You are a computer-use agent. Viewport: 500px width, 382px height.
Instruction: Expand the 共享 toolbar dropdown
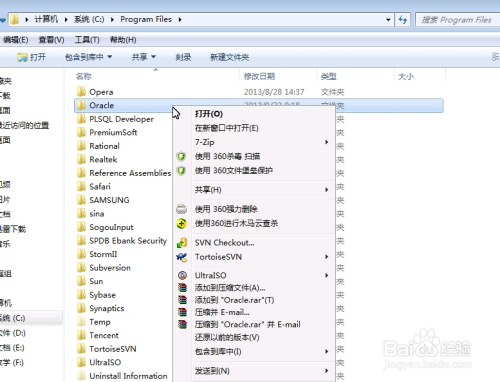point(153,57)
